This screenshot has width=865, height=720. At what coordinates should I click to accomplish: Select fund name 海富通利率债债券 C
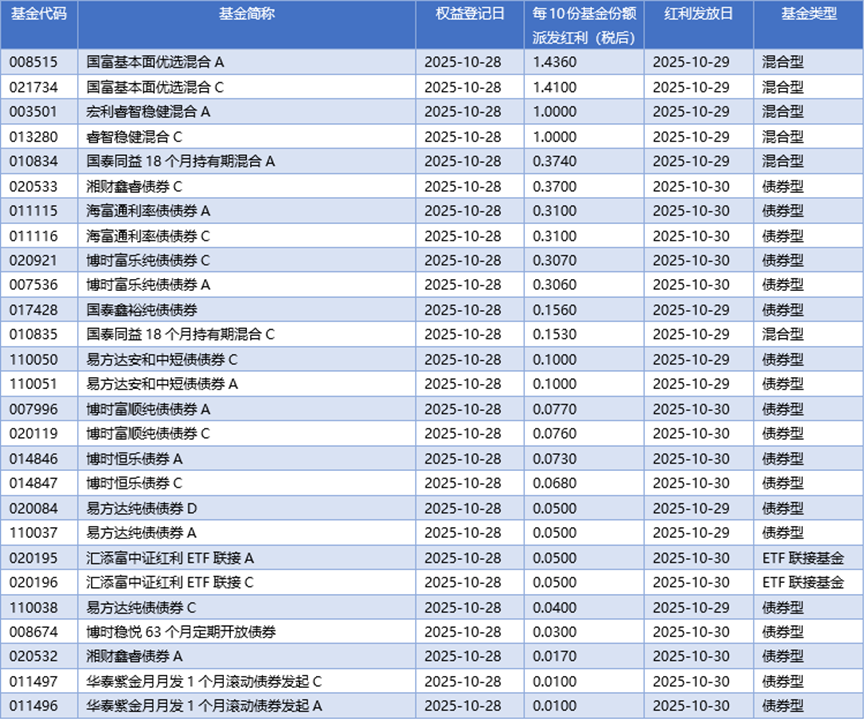point(148,236)
